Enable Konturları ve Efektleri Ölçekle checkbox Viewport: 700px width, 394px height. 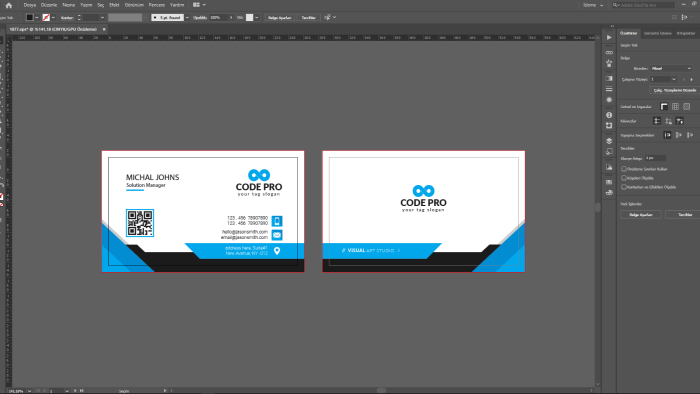[x=624, y=187]
